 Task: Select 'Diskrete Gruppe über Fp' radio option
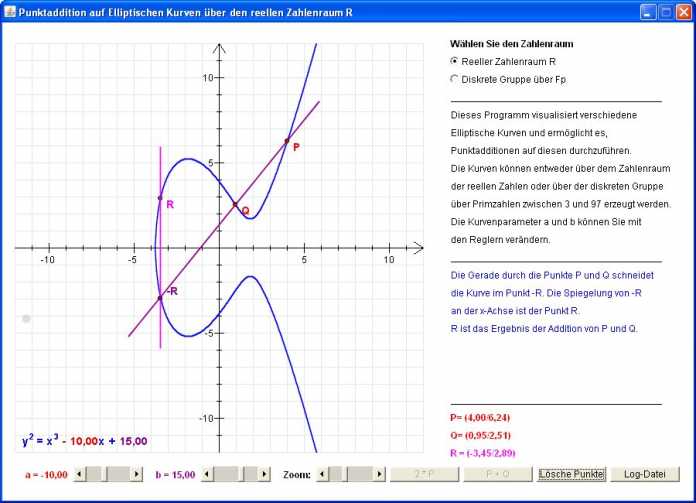(x=455, y=79)
